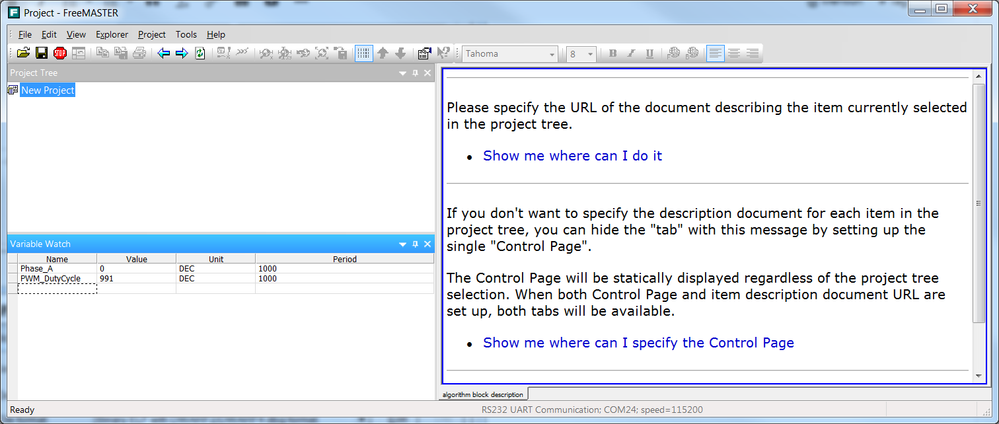Toggle the variable watch grid button

tap(364, 54)
